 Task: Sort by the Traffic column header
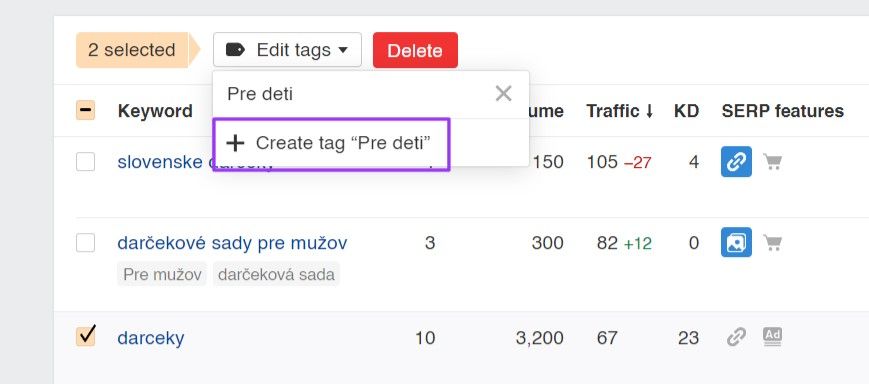click(x=620, y=111)
